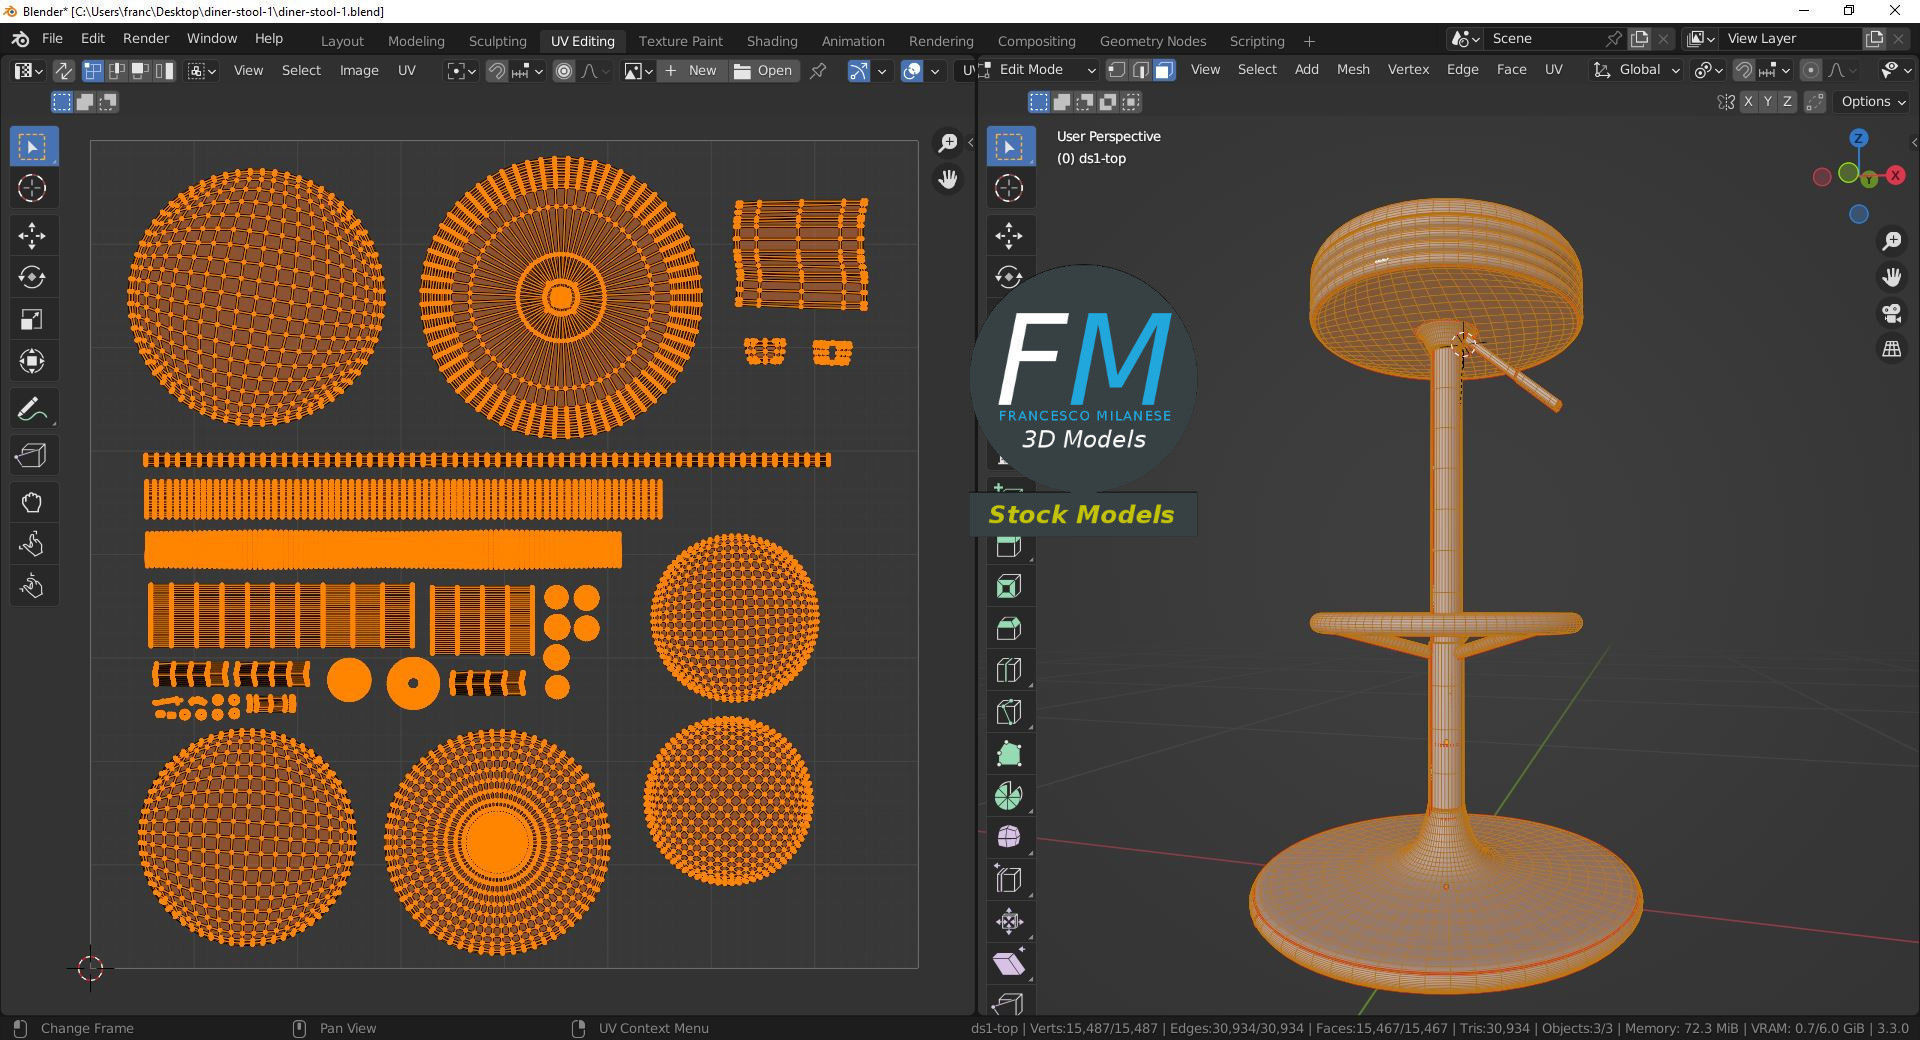
Task: Click the zoom gizmo in UV editor
Action: [947, 143]
